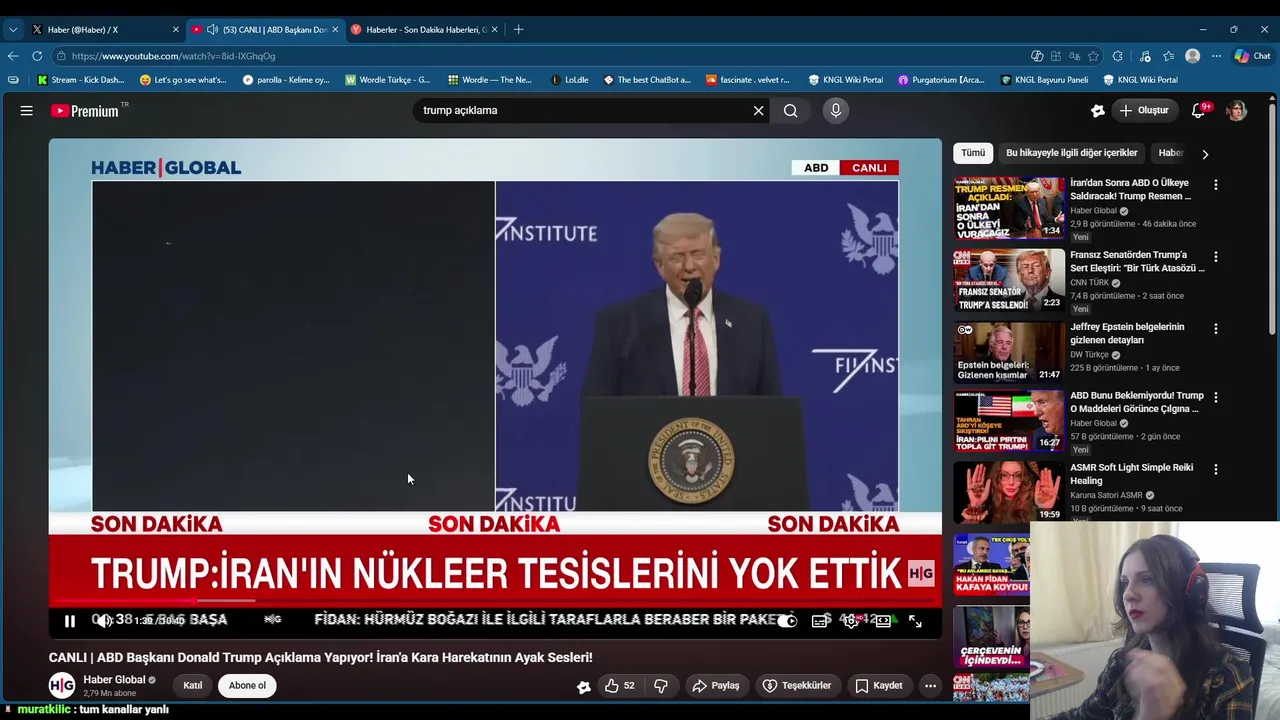Subscribe with the 'Abone ol' button
Viewport: 1280px width, 720px height.
click(x=247, y=686)
